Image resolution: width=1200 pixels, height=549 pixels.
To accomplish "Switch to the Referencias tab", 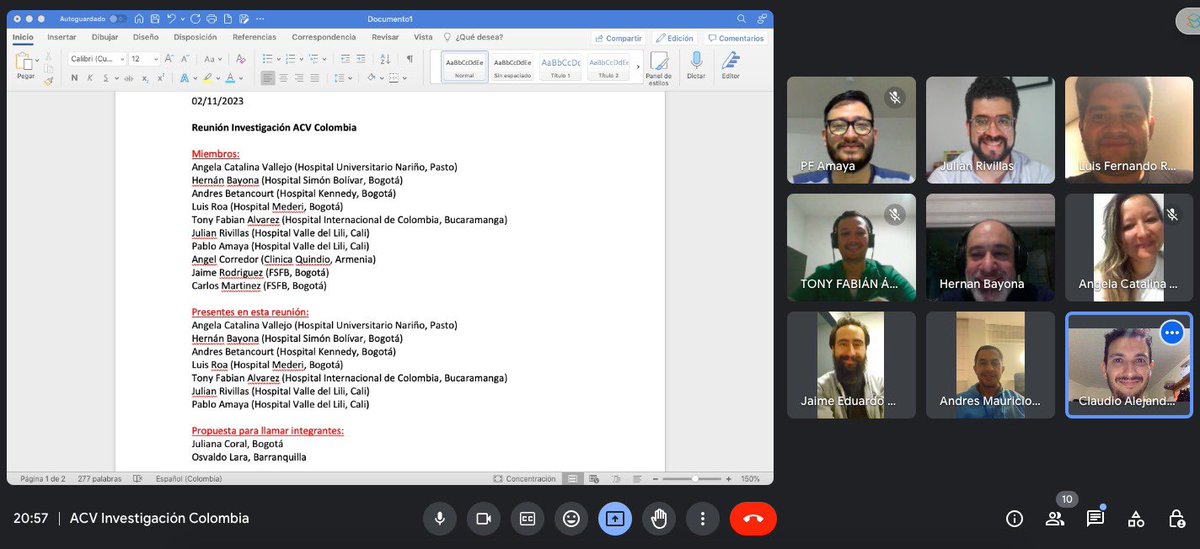I will pyautogui.click(x=254, y=37).
